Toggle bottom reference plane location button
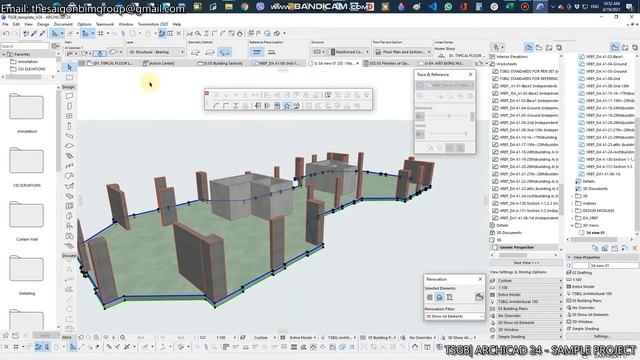 coord(271,52)
